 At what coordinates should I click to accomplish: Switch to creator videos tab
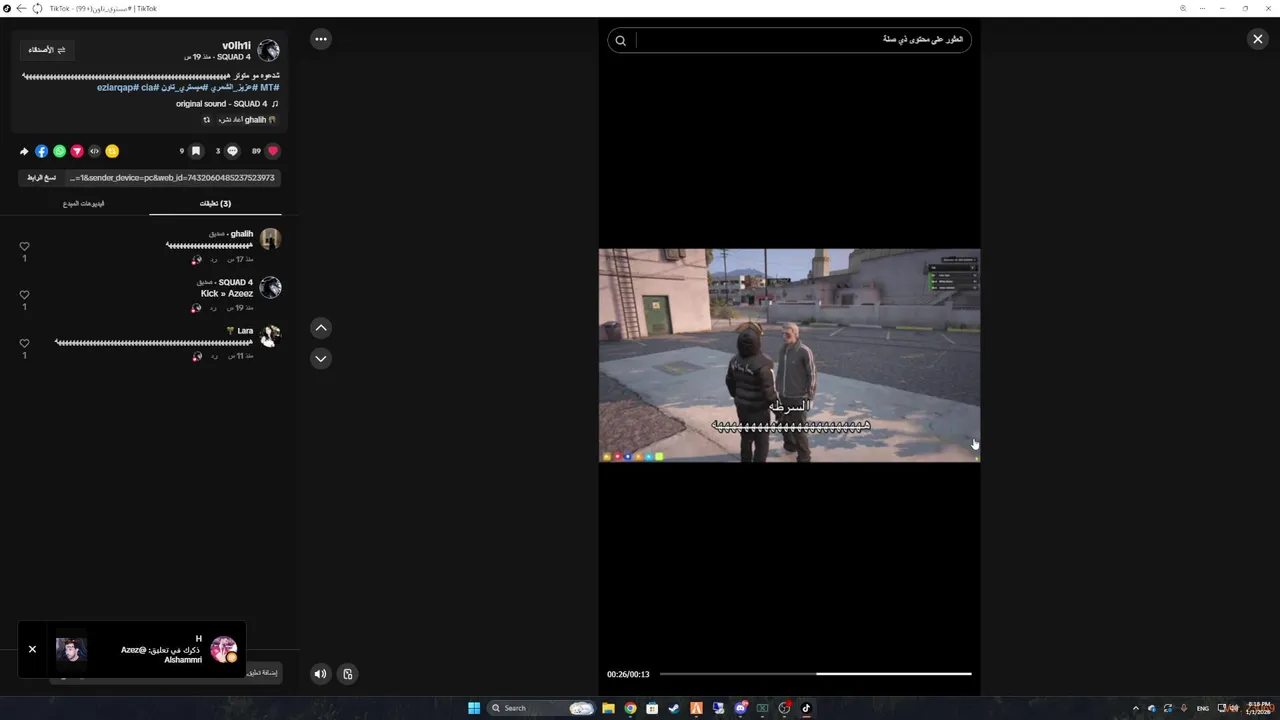point(84,203)
